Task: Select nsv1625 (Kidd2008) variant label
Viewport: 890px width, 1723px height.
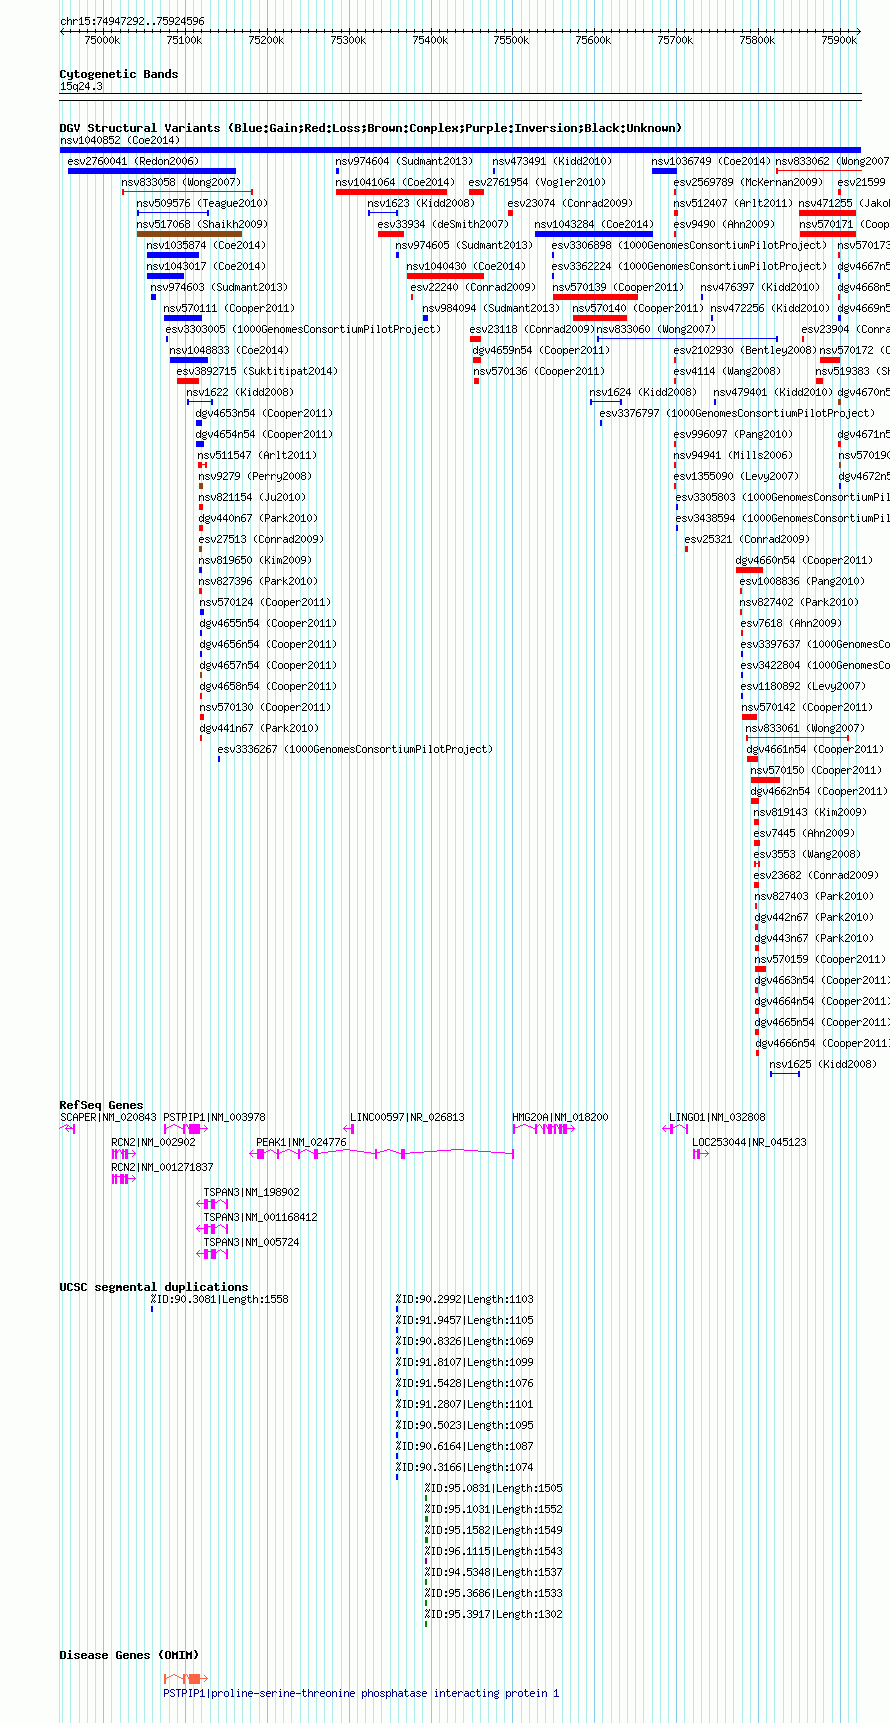Action: pyautogui.click(x=823, y=1064)
